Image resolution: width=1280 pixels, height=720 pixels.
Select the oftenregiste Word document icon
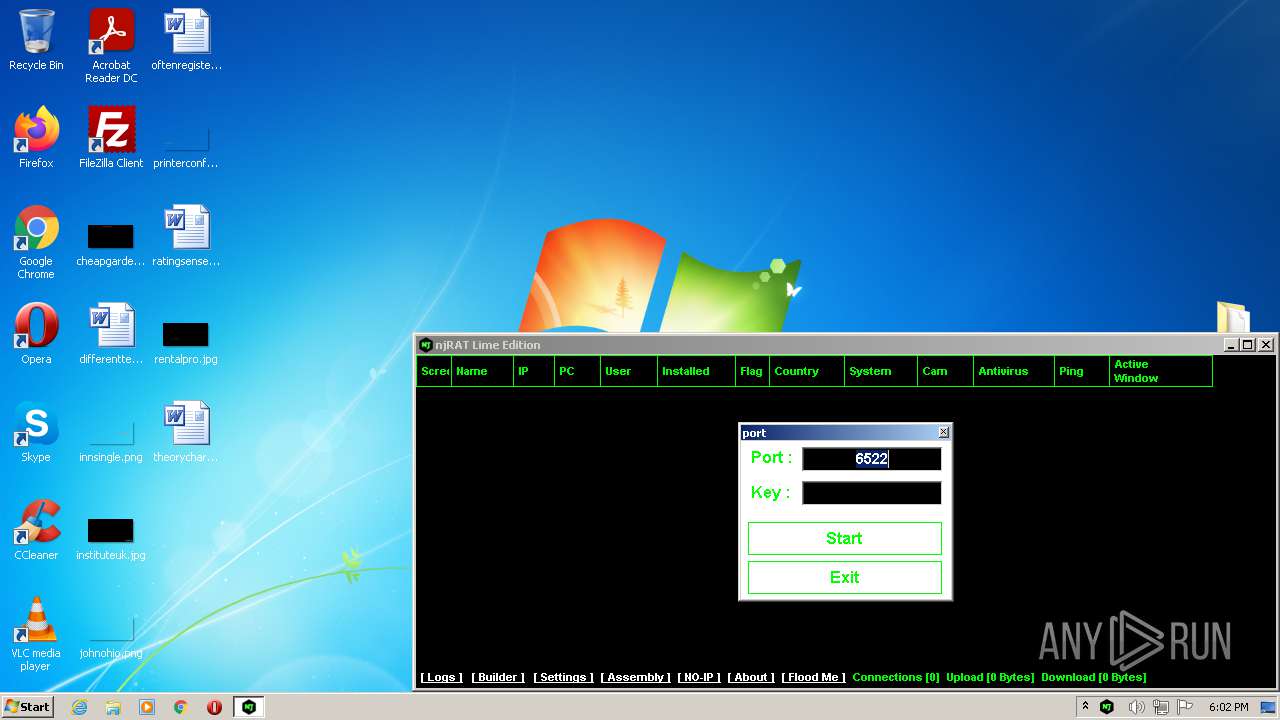187,41
